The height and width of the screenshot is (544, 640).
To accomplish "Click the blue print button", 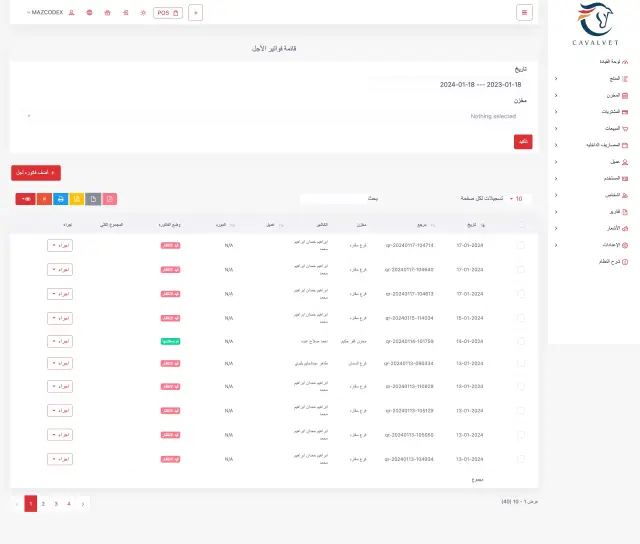I will 60,199.
